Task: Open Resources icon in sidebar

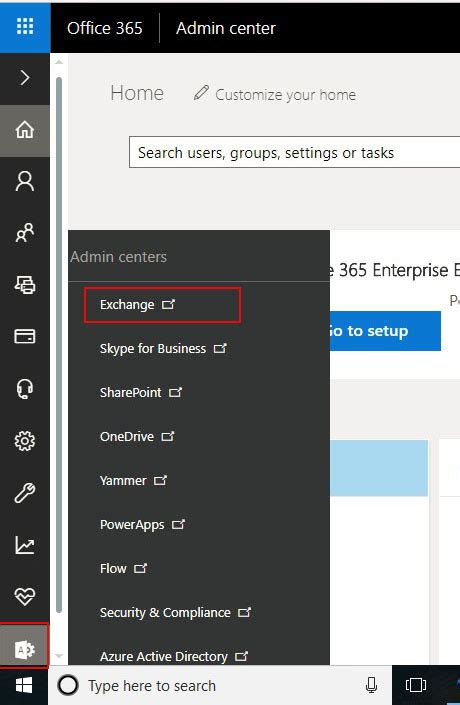Action: point(25,285)
